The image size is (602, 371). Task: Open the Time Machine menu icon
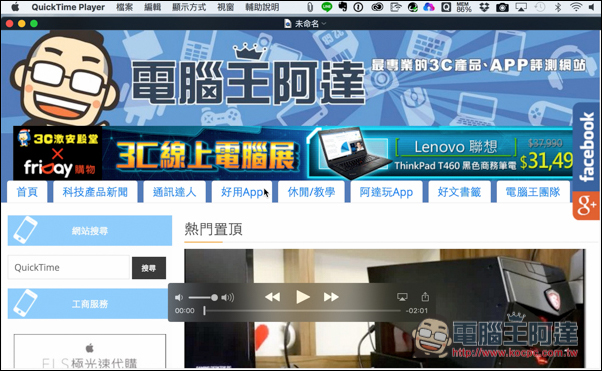pyautogui.click(x=540, y=7)
